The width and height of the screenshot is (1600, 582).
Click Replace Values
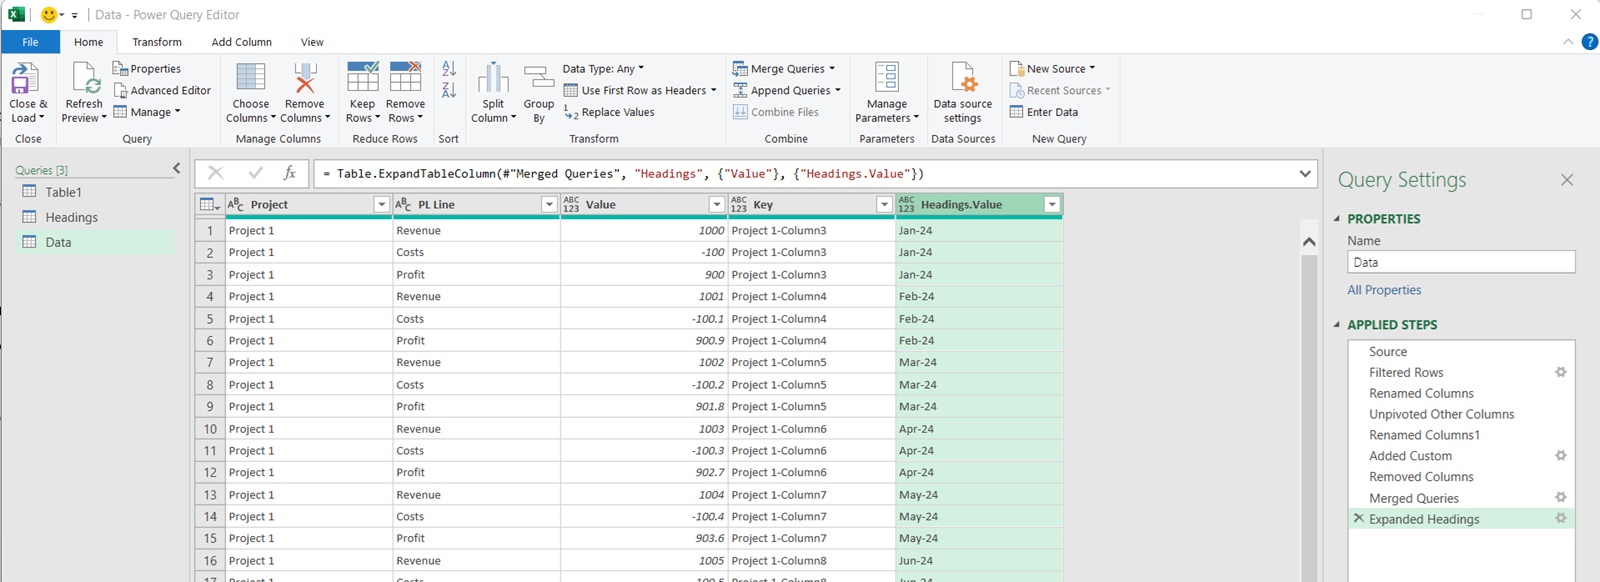coord(609,112)
